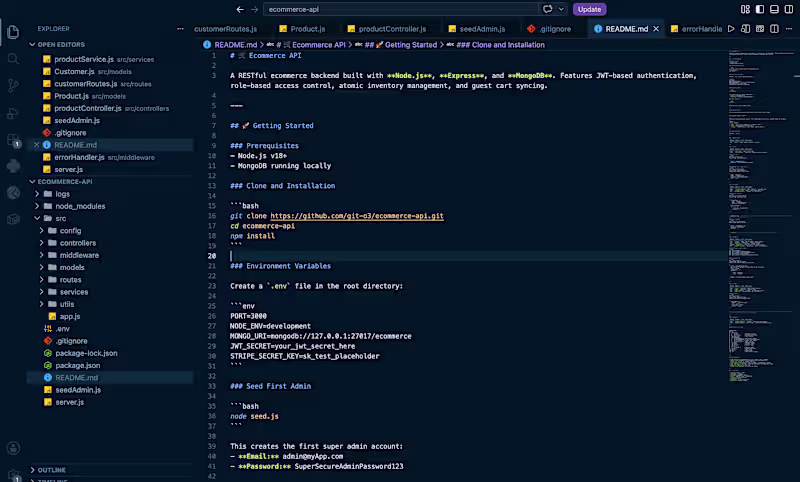Open server.js in project tree

tap(70, 402)
